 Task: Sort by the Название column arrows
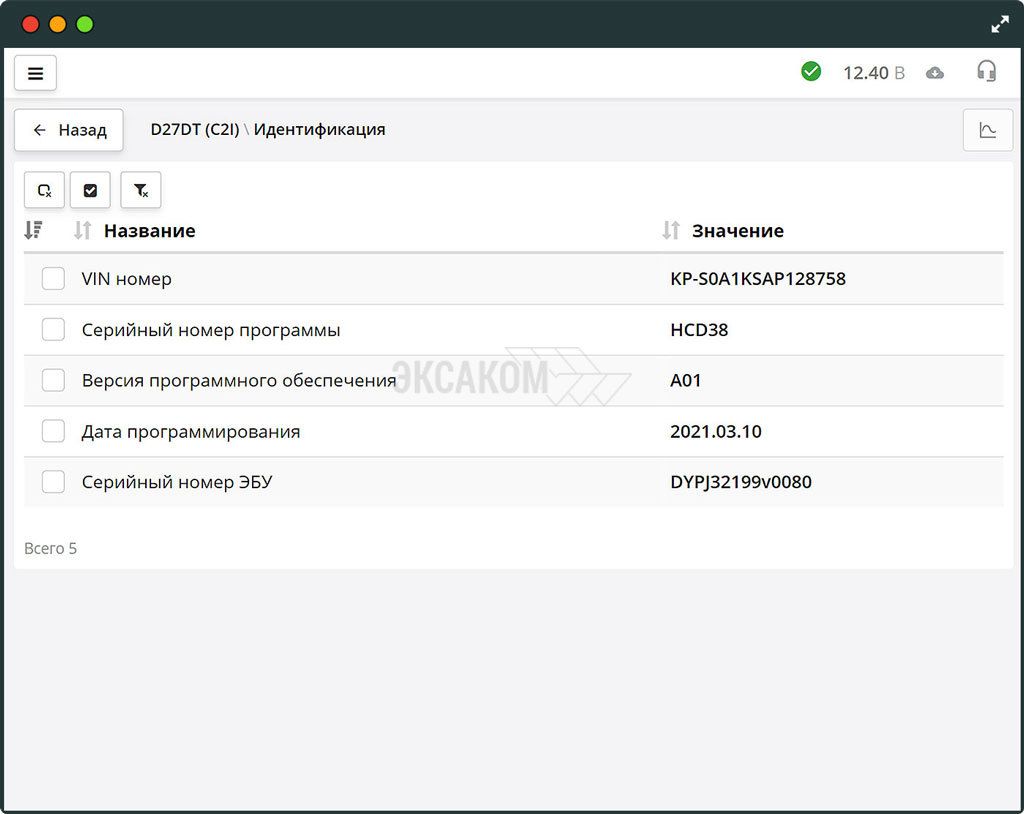click(x=83, y=231)
